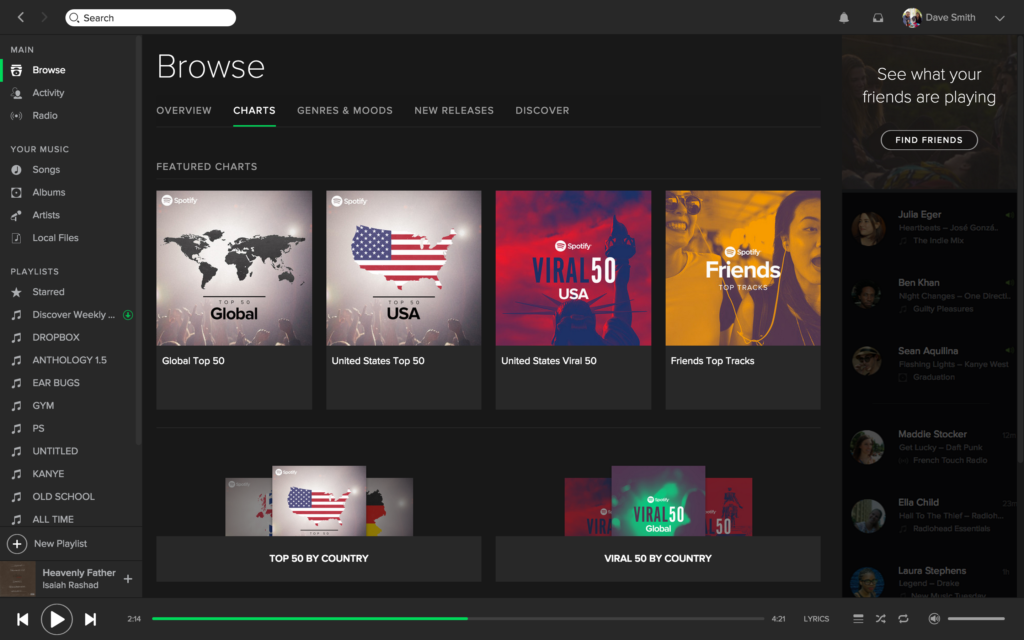1024x640 pixels.
Task: Click the Heavenly Father album art
Action: pos(18,579)
